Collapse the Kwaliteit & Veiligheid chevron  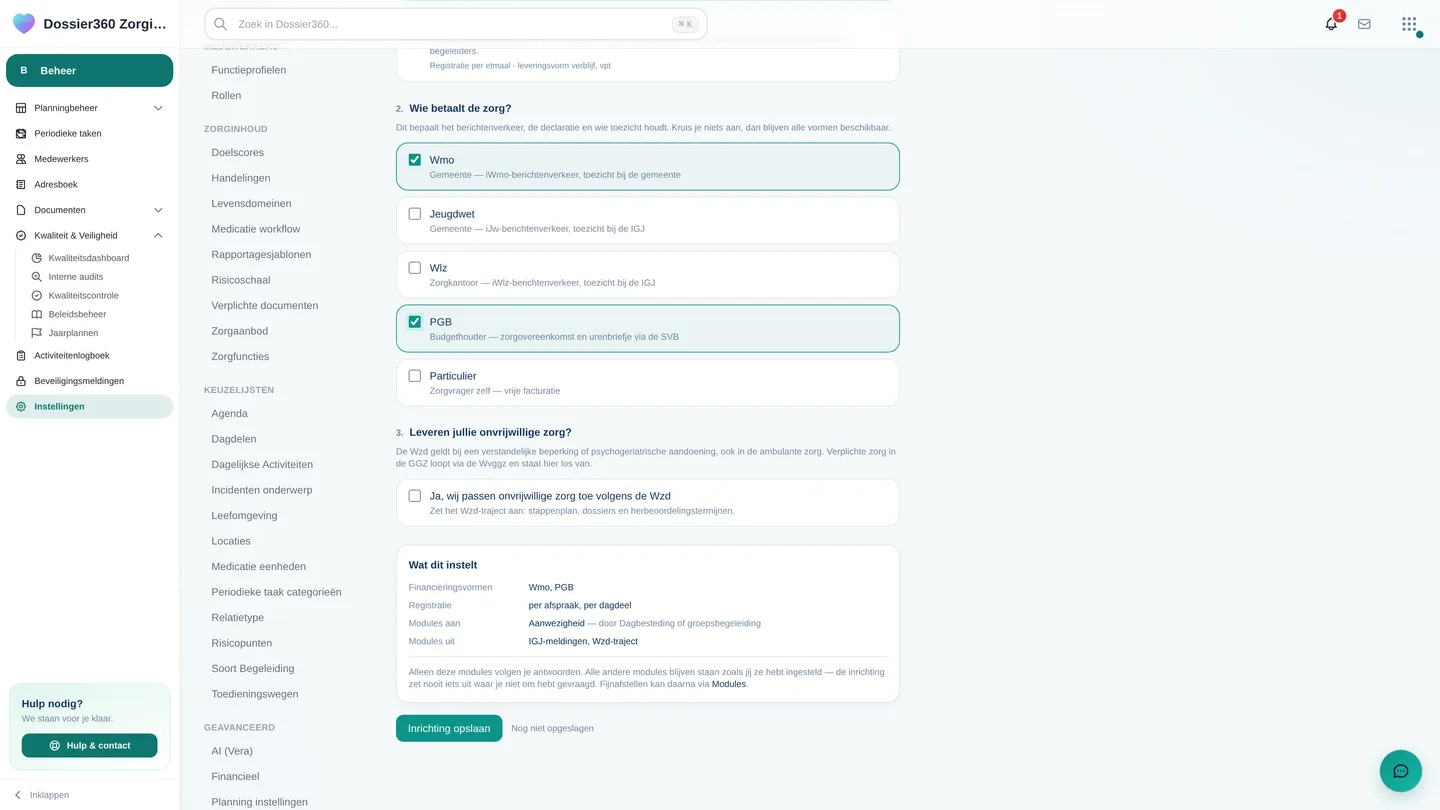click(x=158, y=236)
